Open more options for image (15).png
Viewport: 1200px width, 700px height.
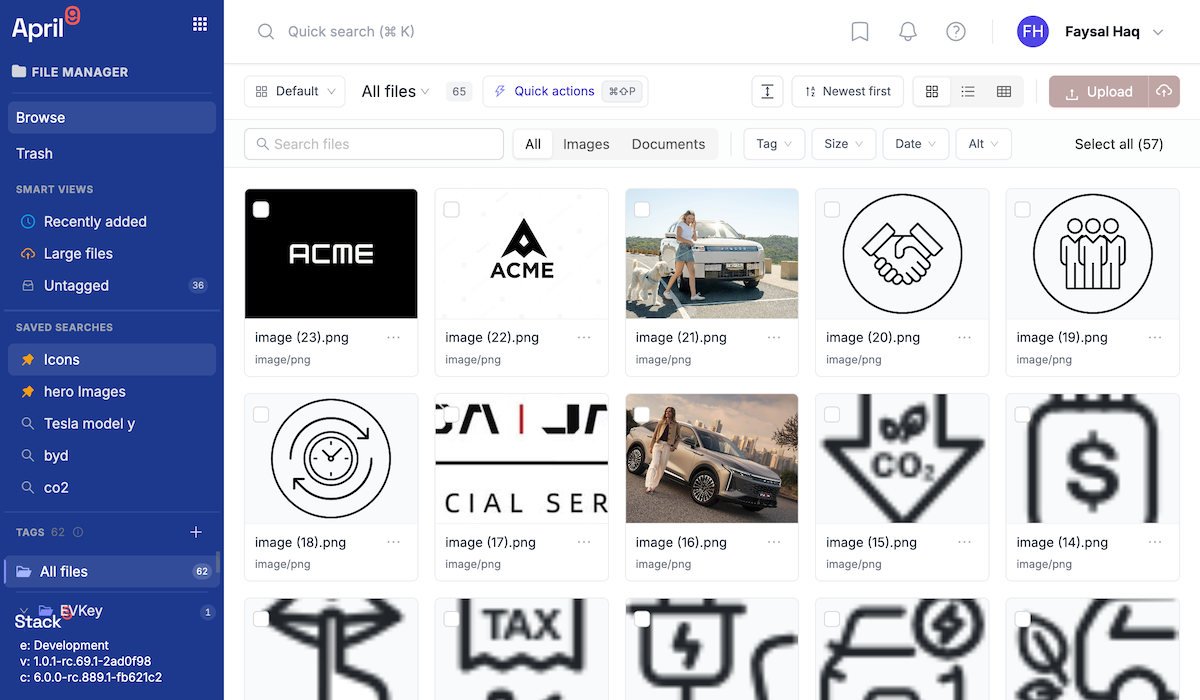point(965,542)
